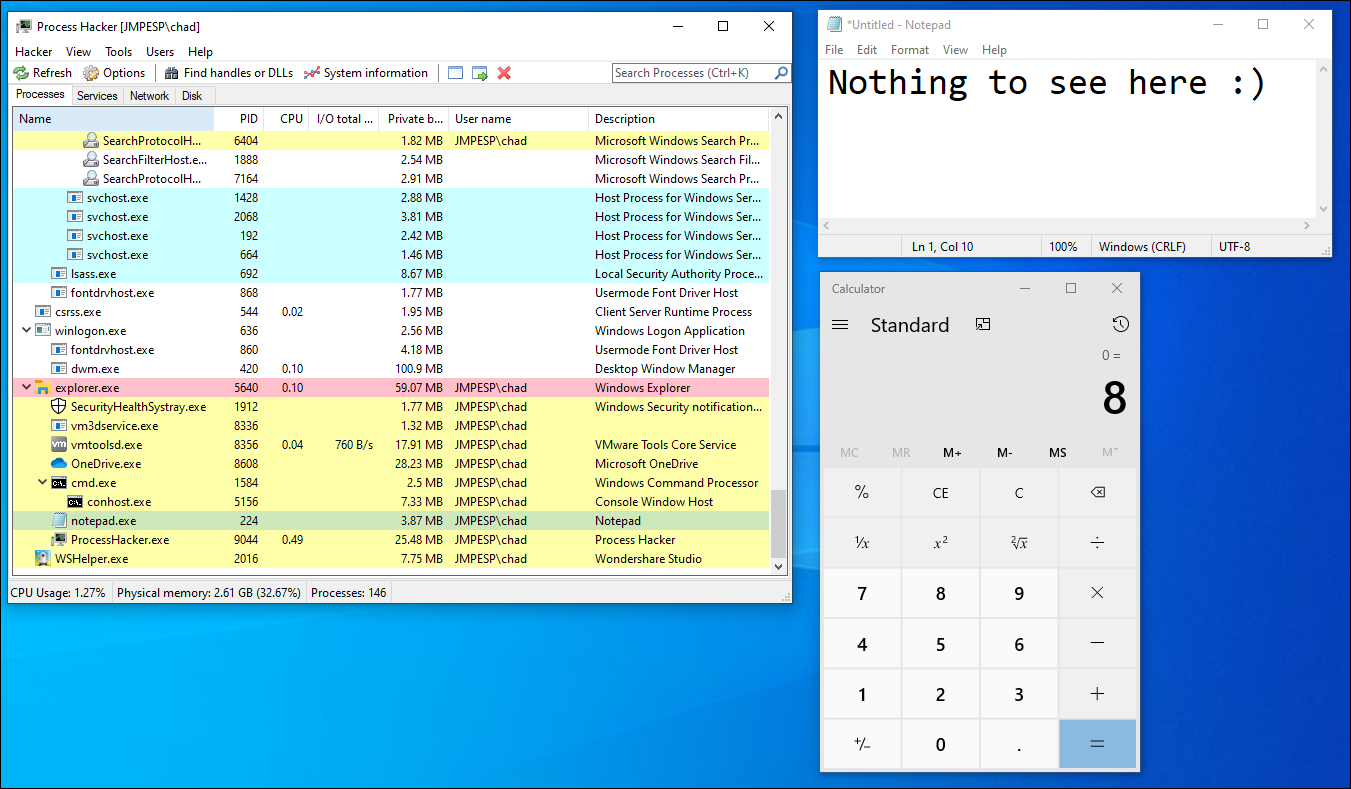This screenshot has height=789, width=1351.
Task: Click 'CPU Usage: 1.27%' in the status bar
Action: 58,592
